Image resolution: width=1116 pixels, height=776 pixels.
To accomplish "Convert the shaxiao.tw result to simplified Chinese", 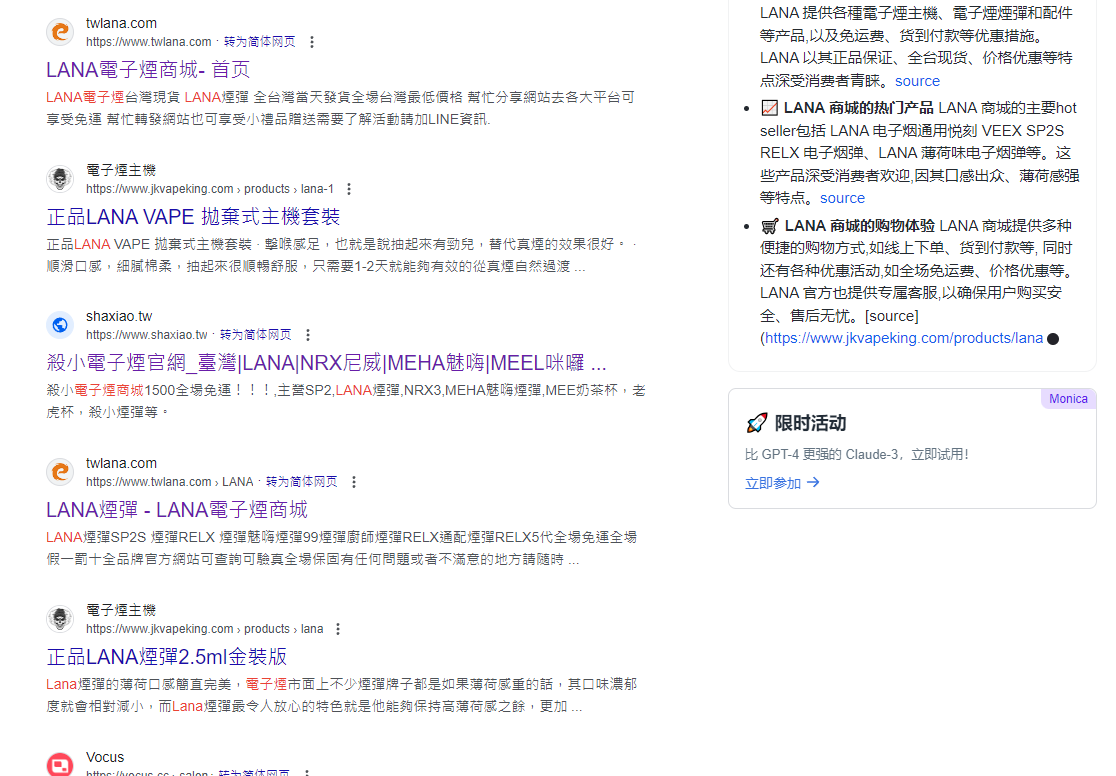I will (256, 335).
